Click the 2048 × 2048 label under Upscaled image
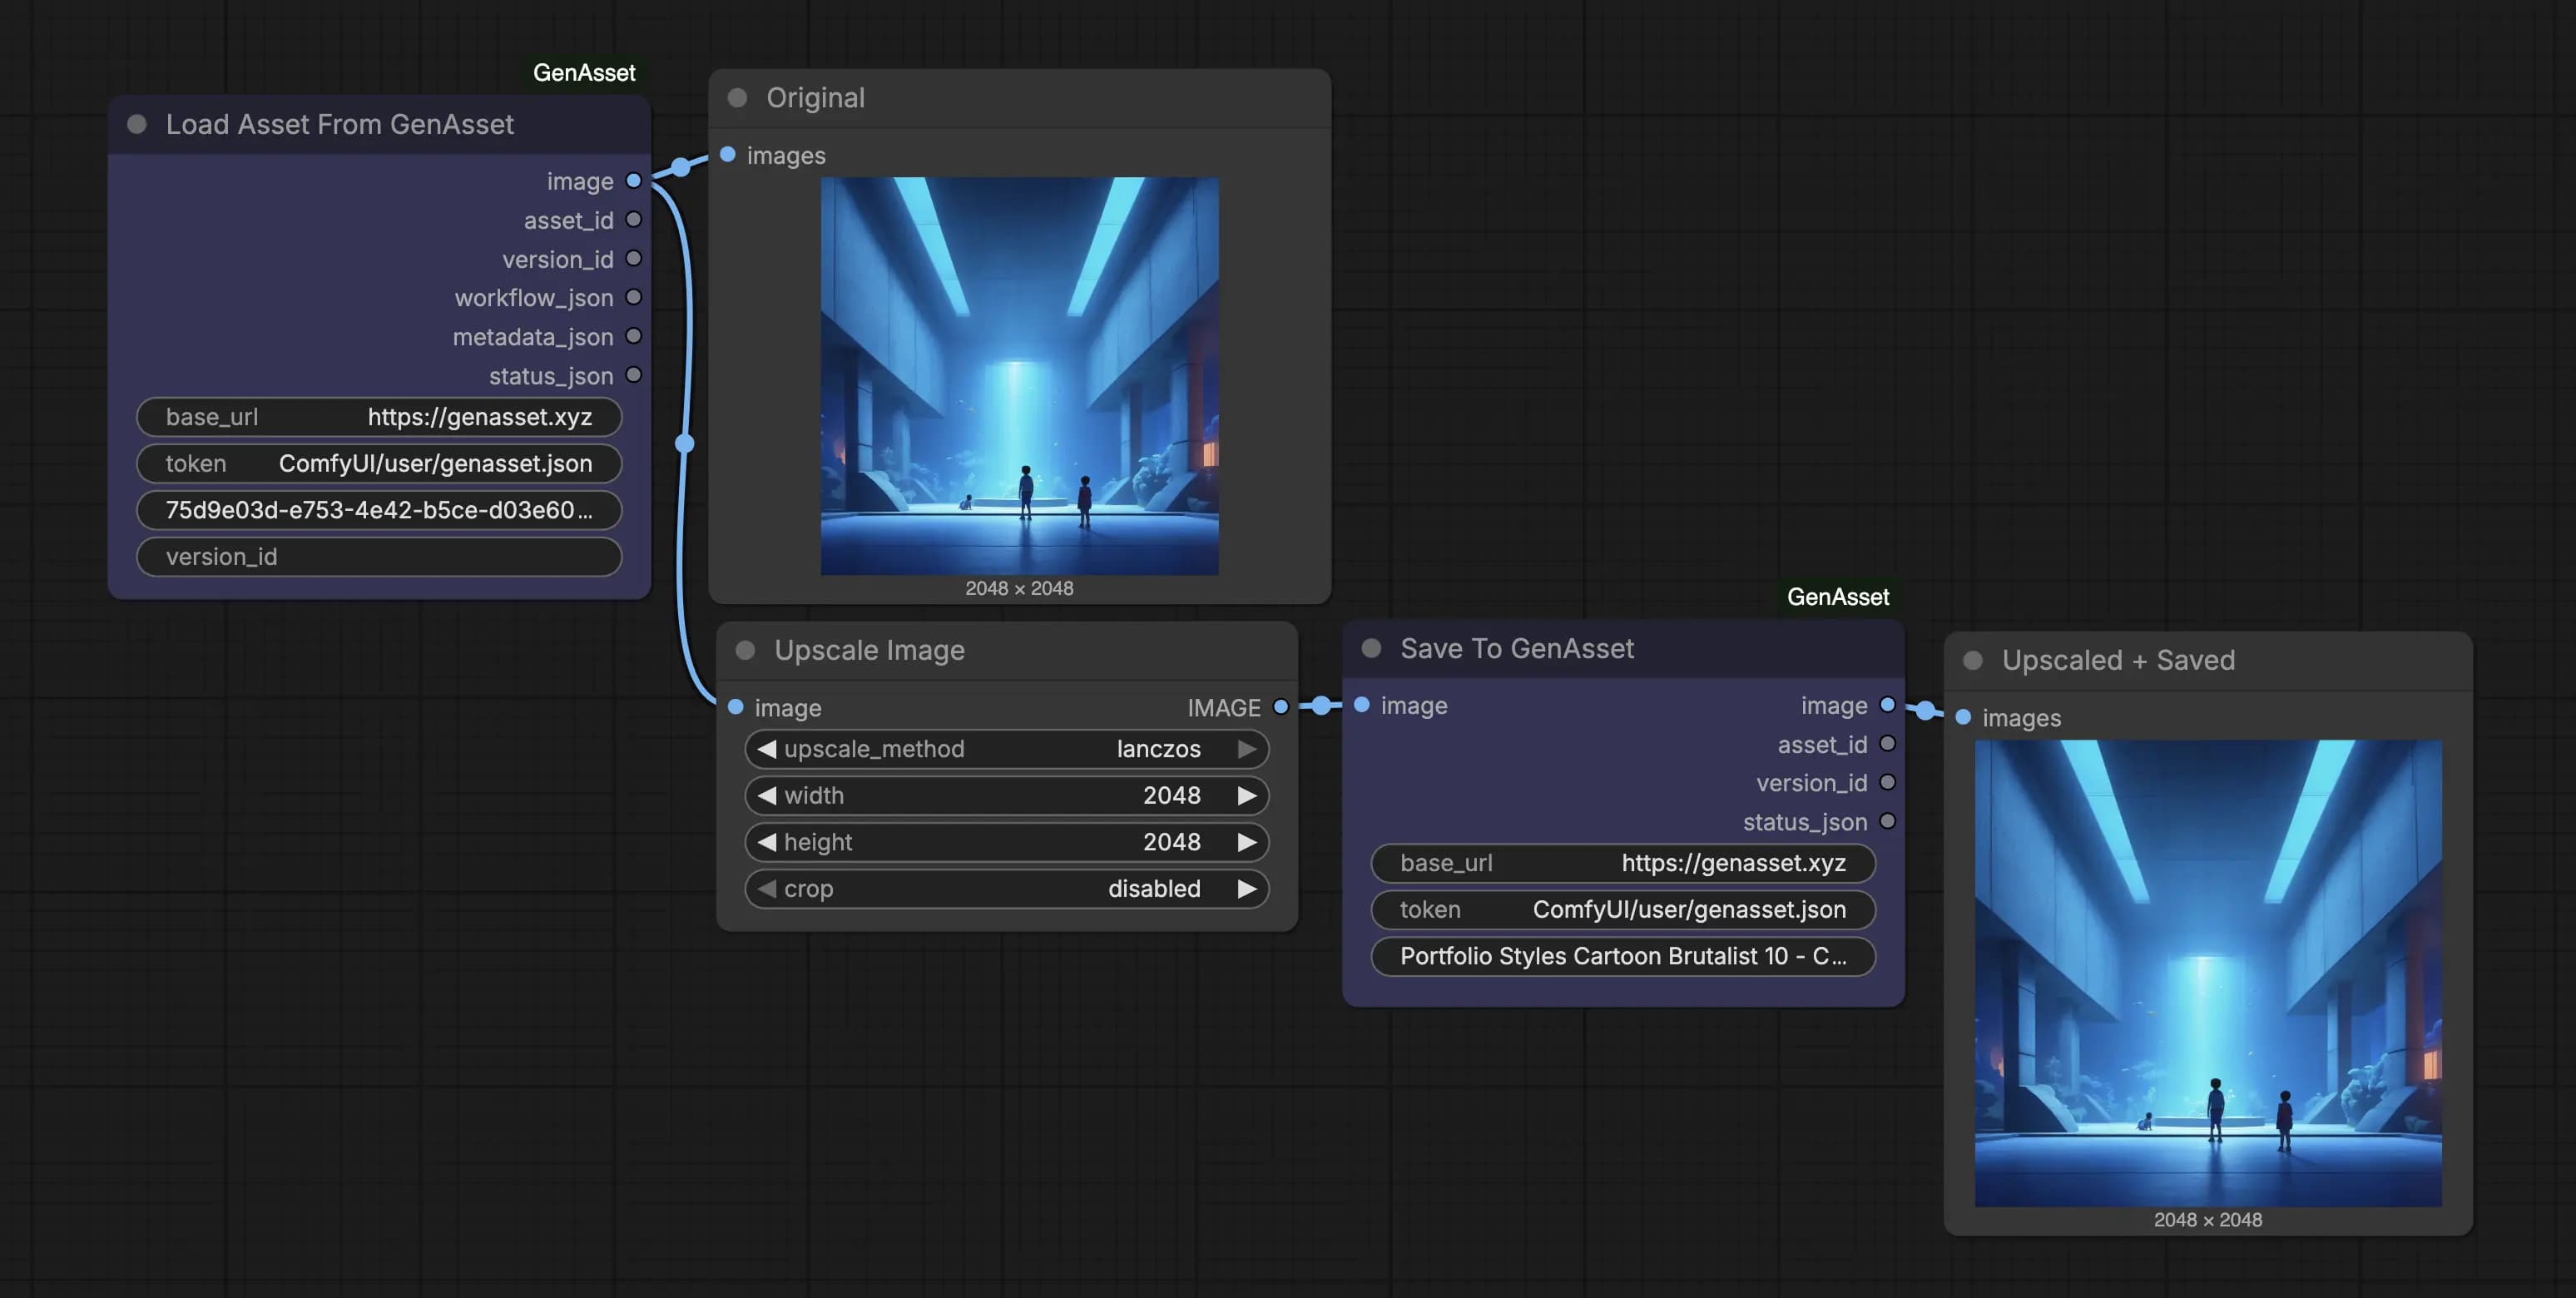 (x=2208, y=1220)
